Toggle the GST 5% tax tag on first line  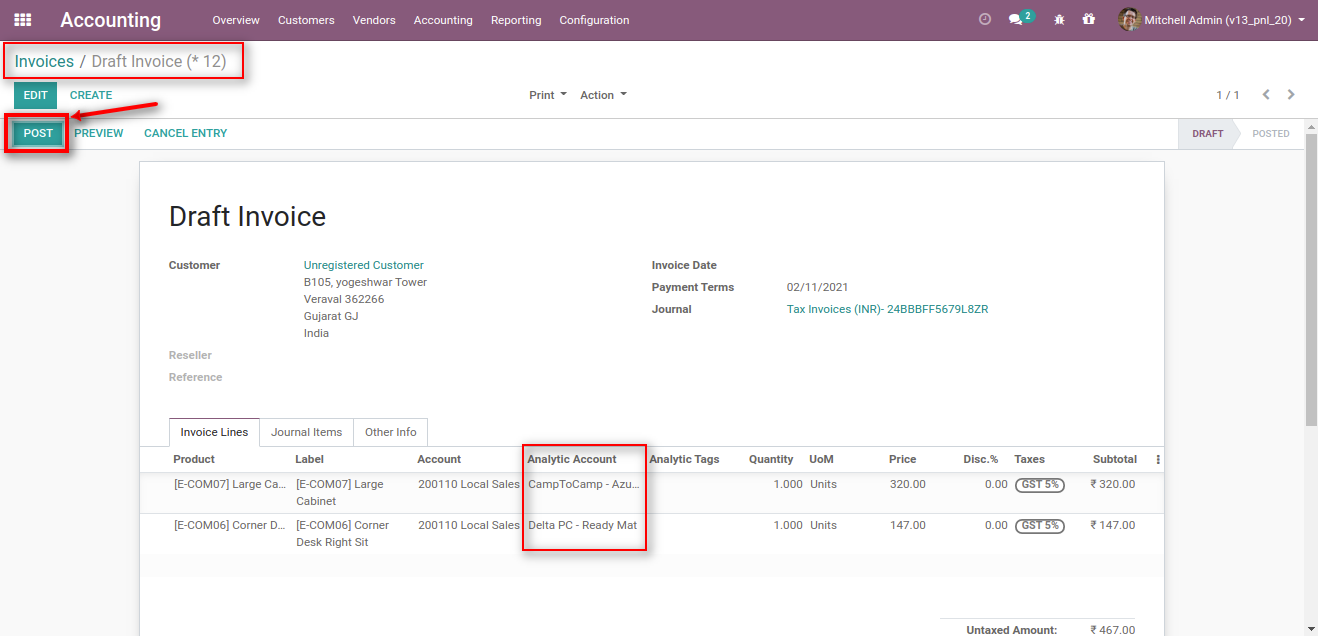click(x=1039, y=484)
